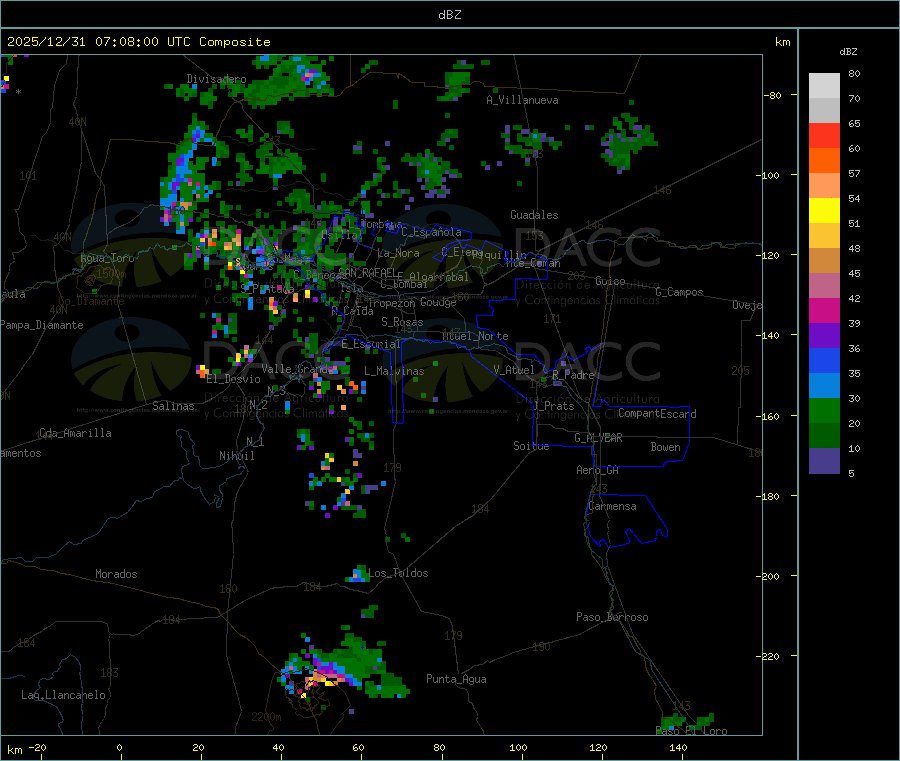The height and width of the screenshot is (761, 900).
Task: Click the Guadales place name
Action: pyautogui.click(x=534, y=215)
